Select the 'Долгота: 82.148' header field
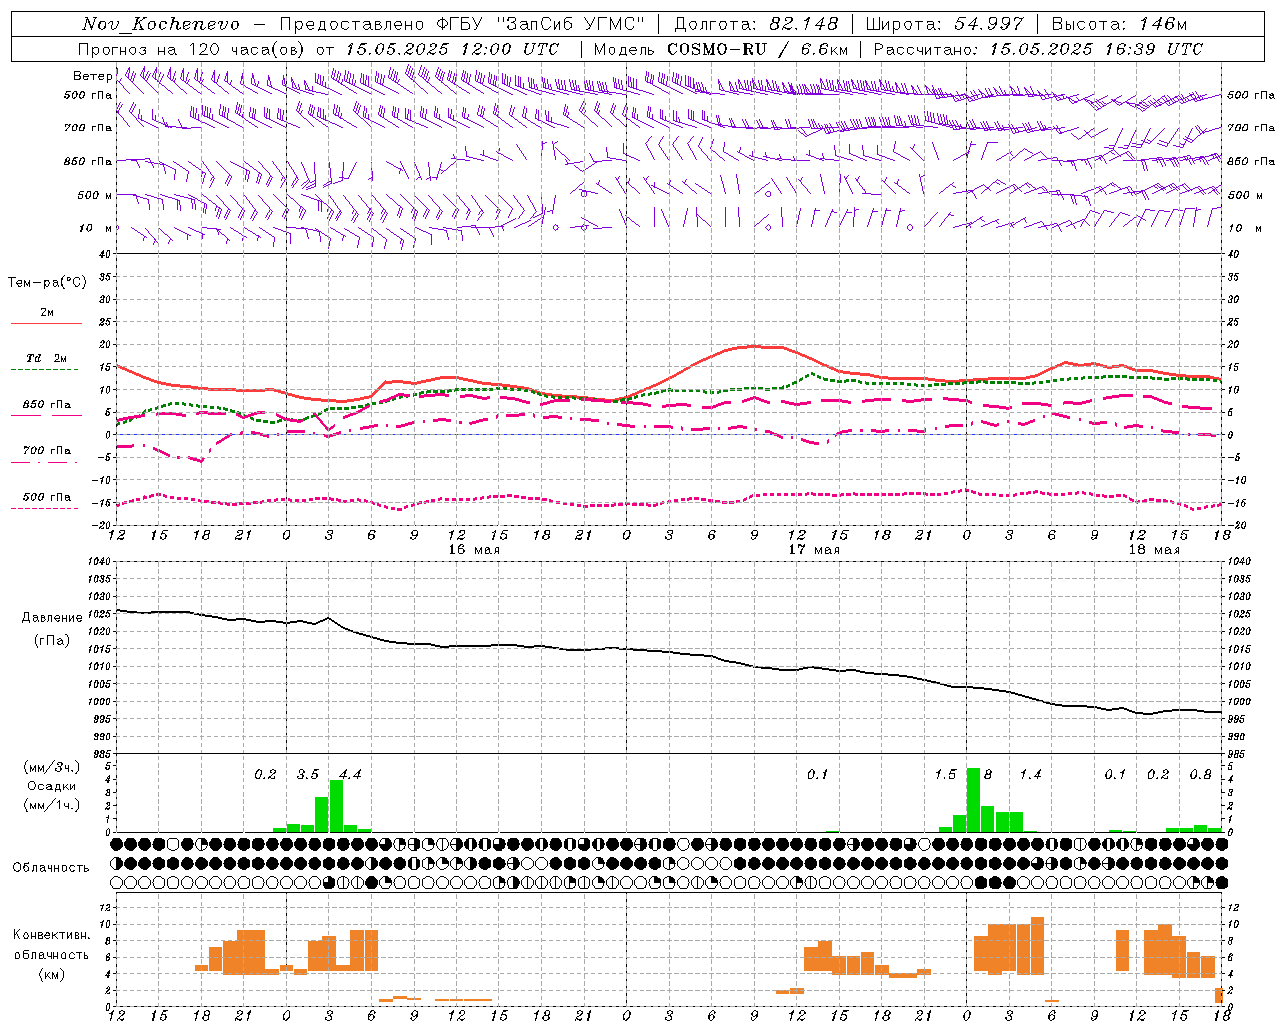1280x1024 pixels. (756, 24)
